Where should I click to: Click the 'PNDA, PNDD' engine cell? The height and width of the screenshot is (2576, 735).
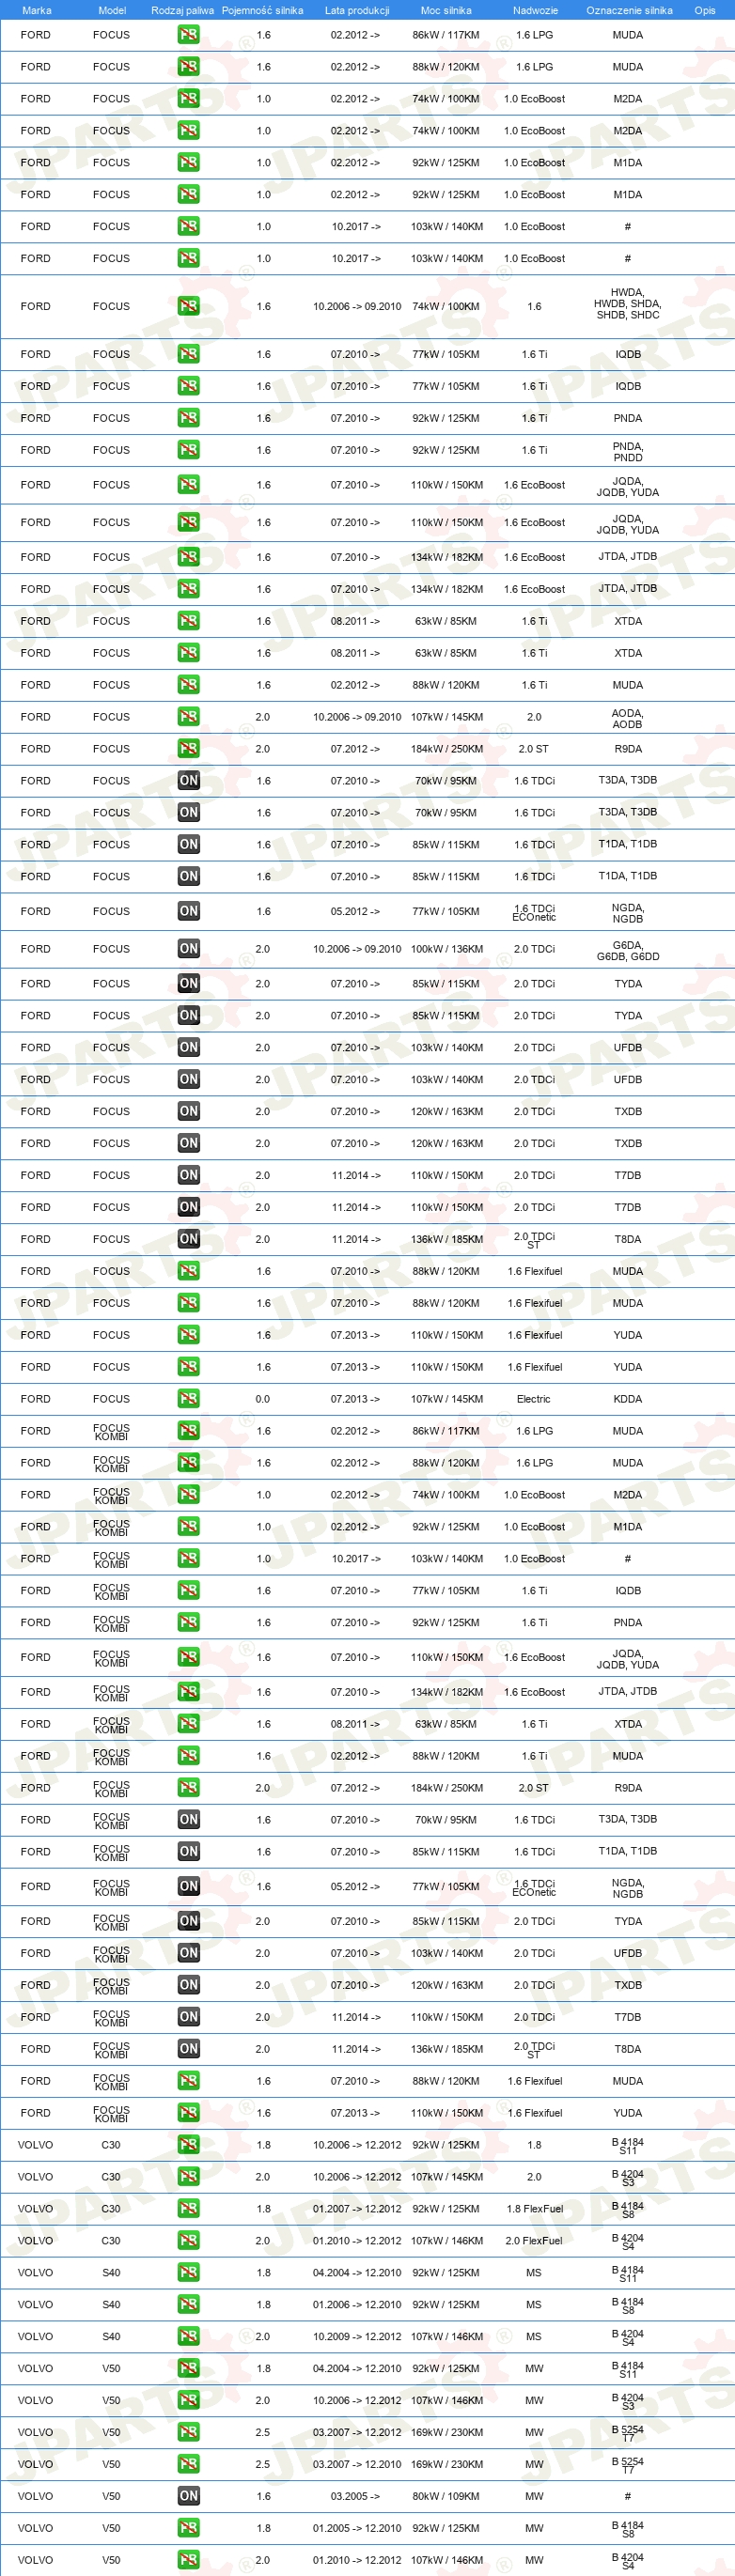tap(628, 452)
